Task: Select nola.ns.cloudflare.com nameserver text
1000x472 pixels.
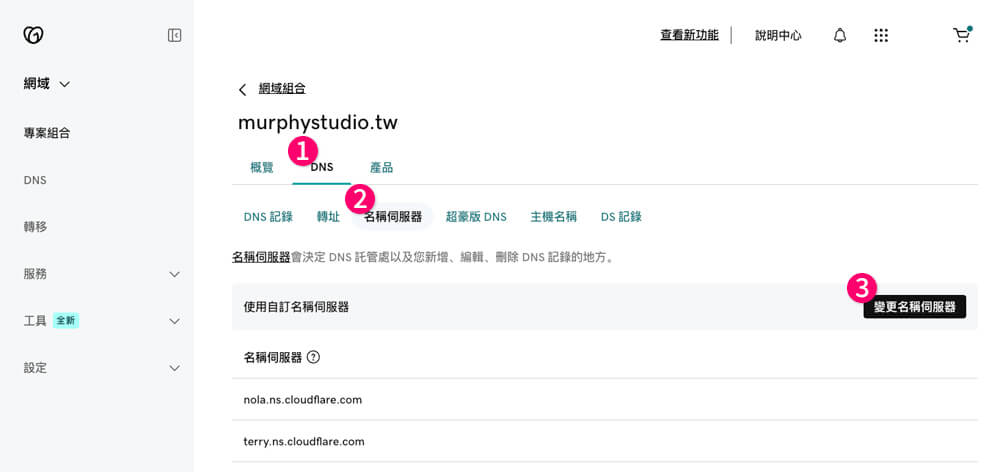Action: point(303,400)
